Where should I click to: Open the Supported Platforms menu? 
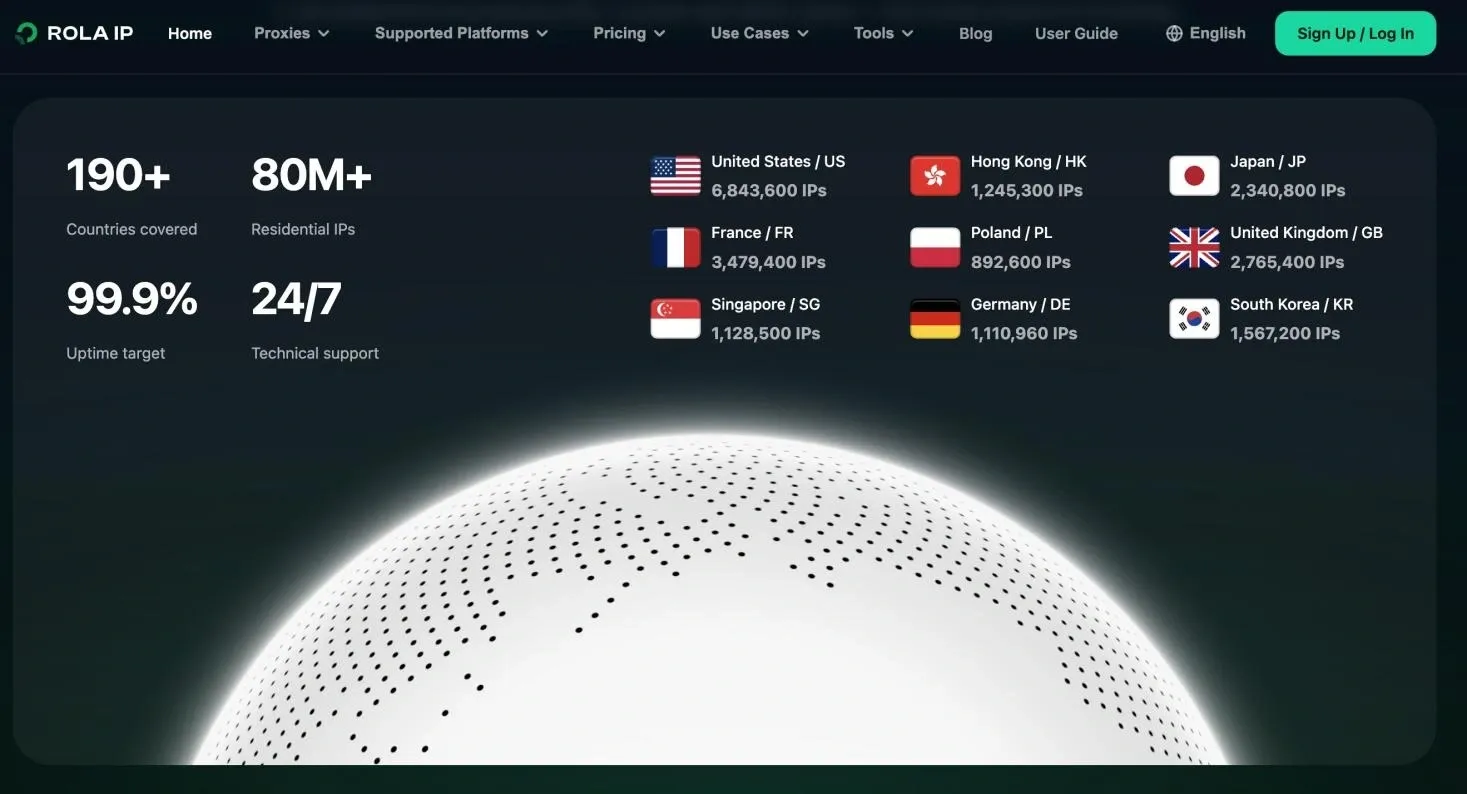point(462,33)
